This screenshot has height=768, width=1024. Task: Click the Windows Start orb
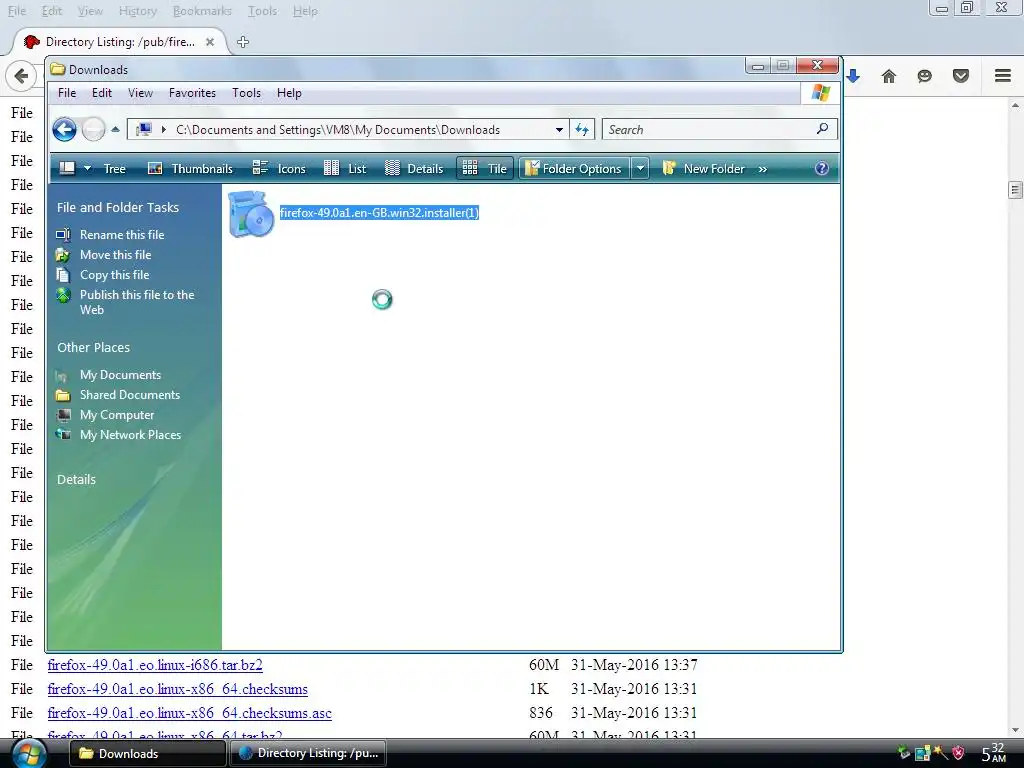click(x=29, y=753)
